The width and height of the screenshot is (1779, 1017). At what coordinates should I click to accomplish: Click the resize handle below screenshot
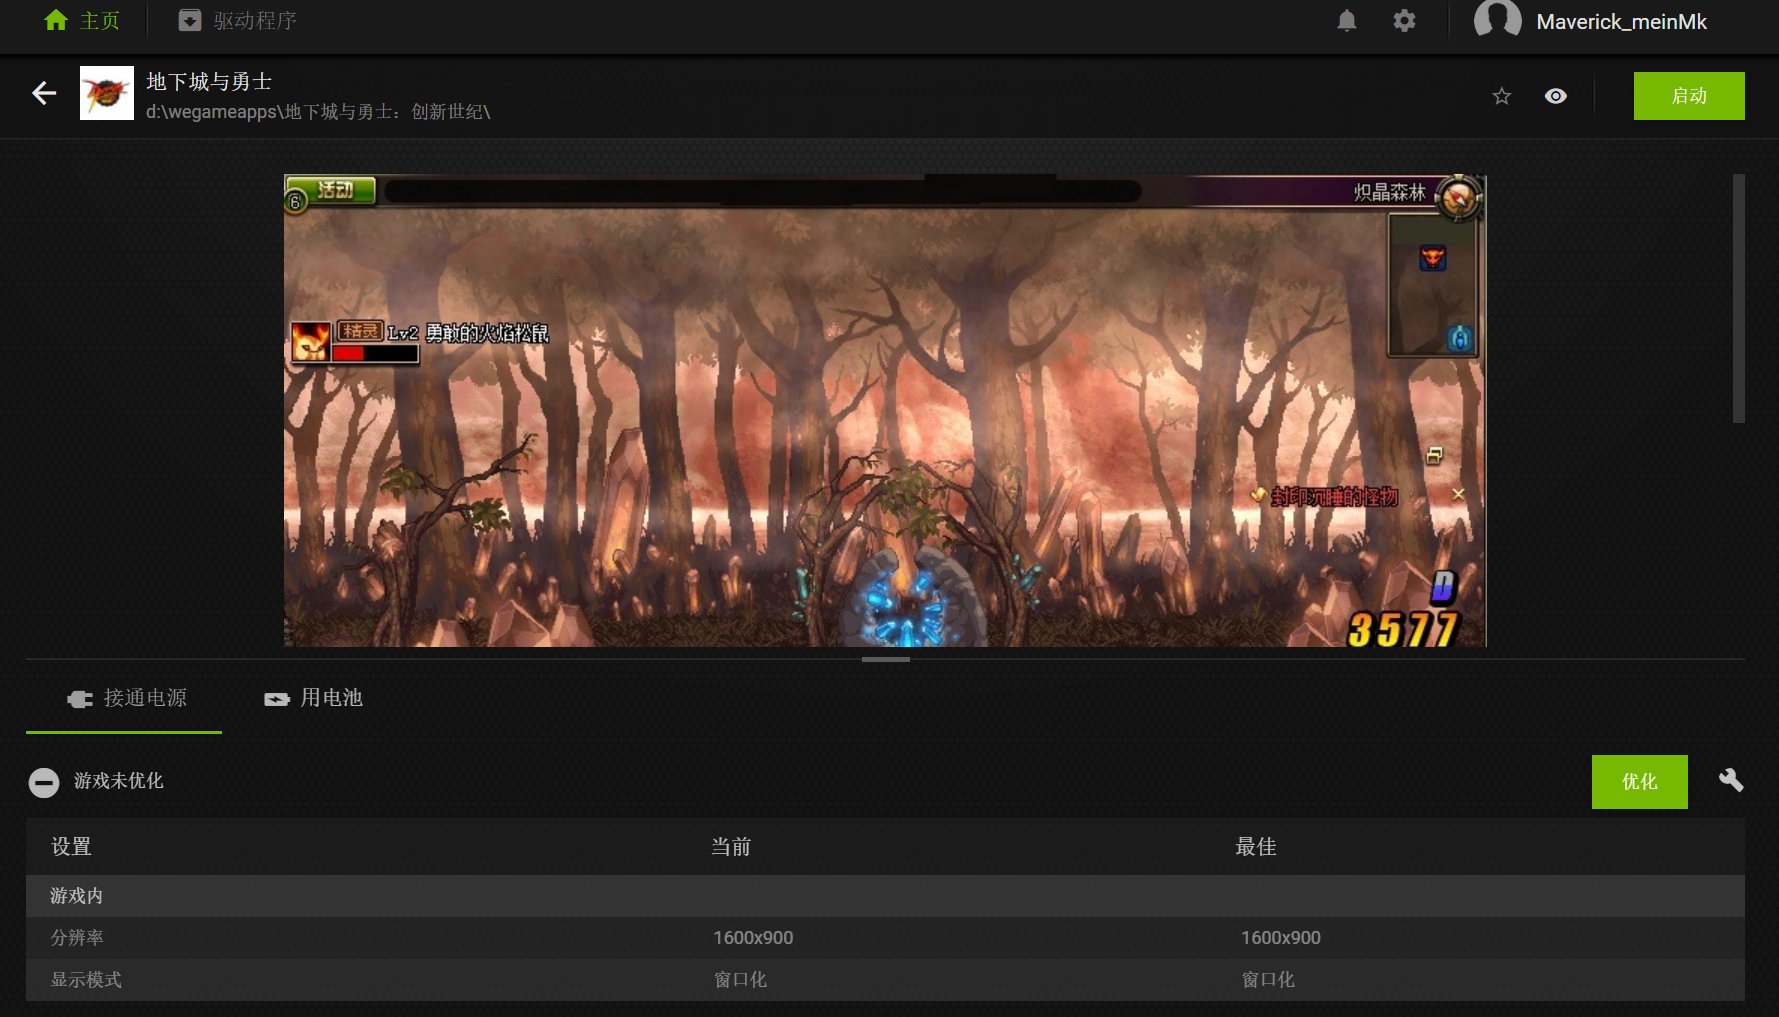coord(886,659)
